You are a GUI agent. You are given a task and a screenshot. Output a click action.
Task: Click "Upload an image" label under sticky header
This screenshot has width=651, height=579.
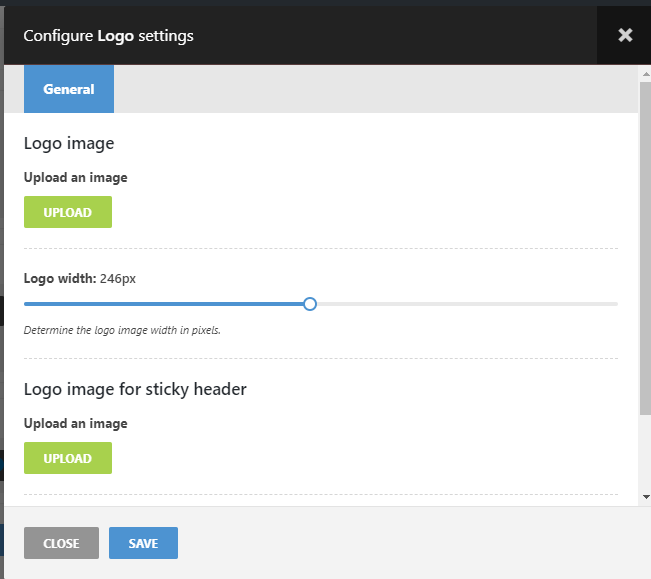point(76,424)
